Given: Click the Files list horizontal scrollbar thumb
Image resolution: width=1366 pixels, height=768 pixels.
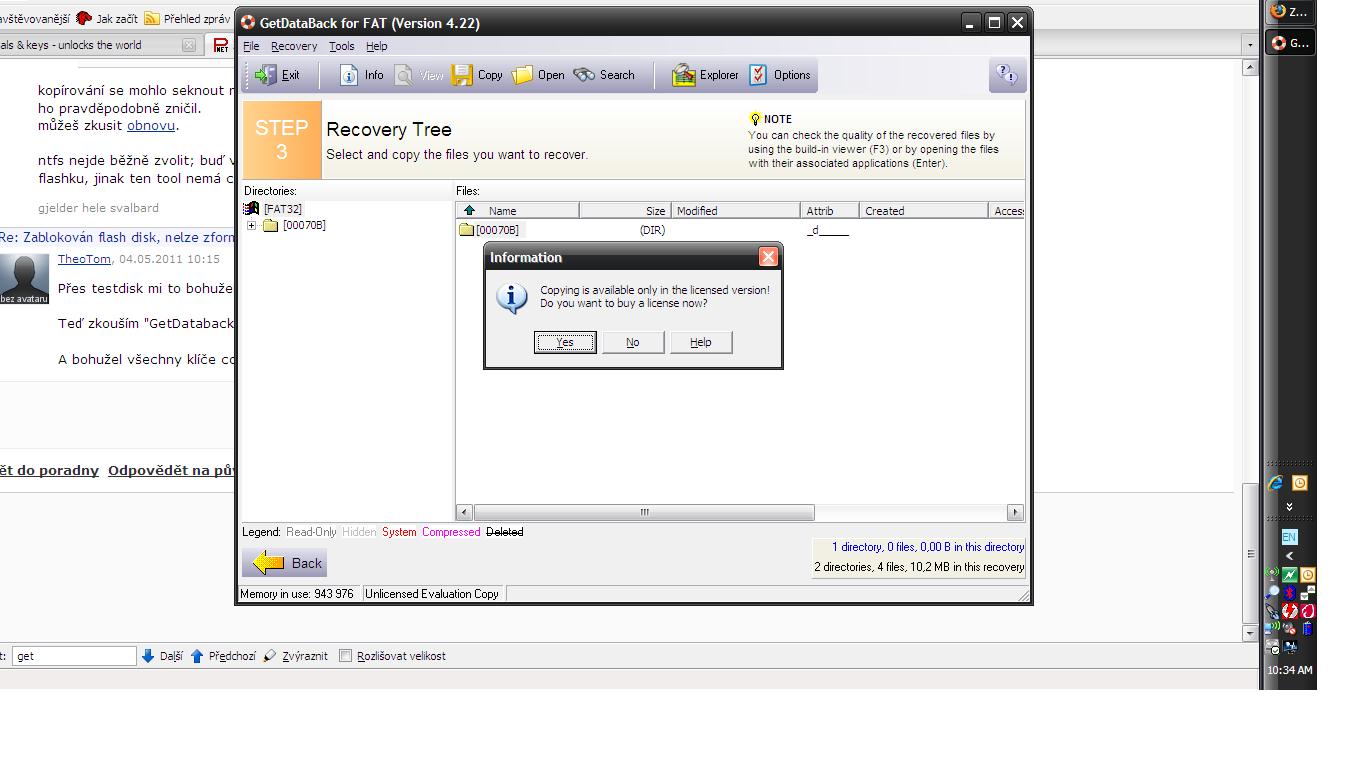Looking at the screenshot, I should pyautogui.click(x=644, y=512).
